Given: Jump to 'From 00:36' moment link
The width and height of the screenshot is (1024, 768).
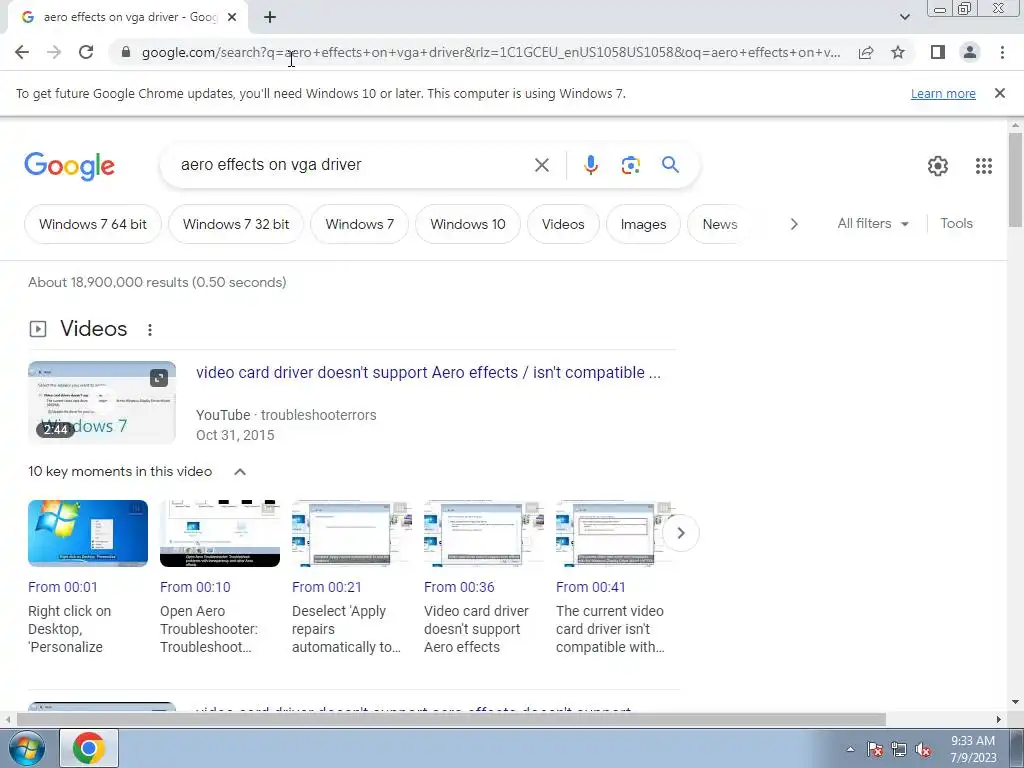Looking at the screenshot, I should tap(459, 587).
